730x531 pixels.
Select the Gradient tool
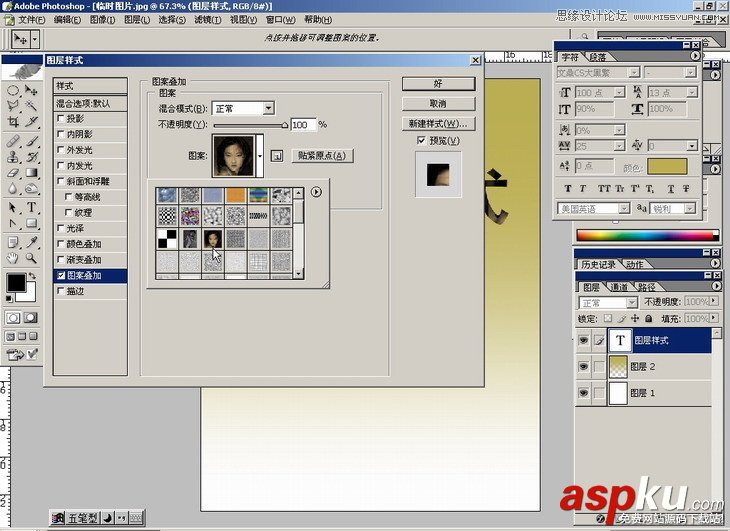(31, 173)
